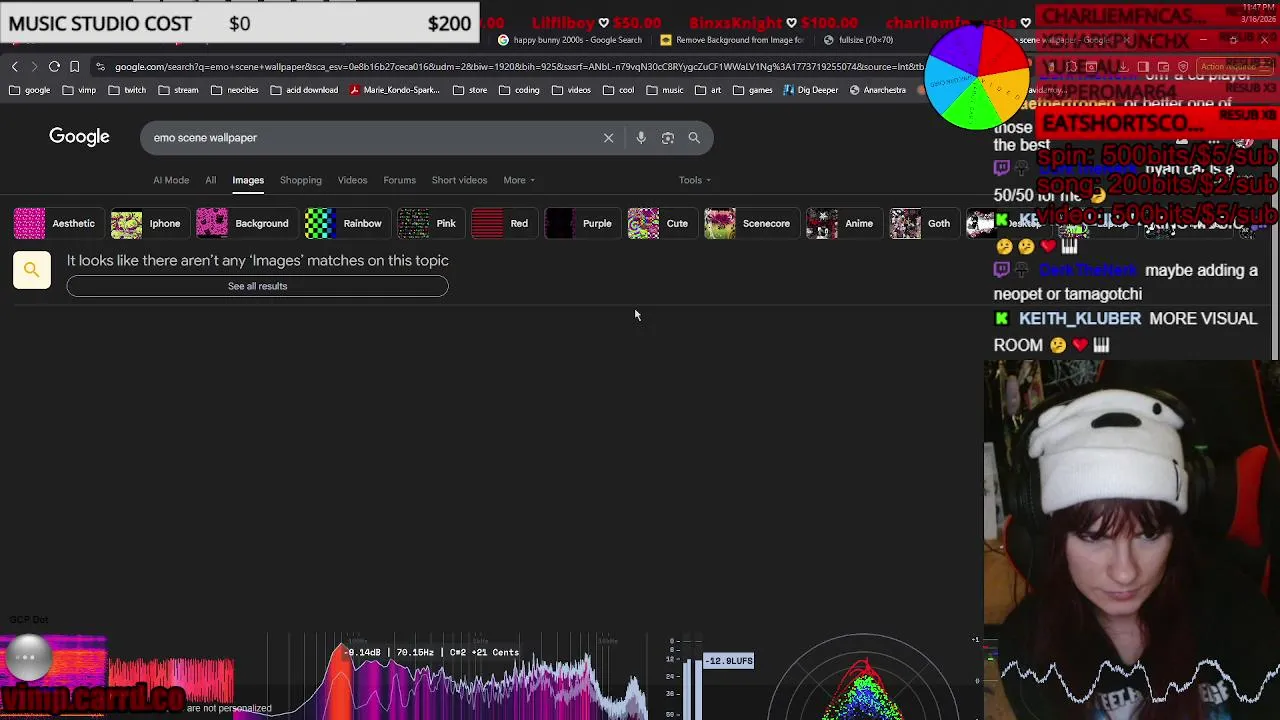The image size is (1280, 720).
Task: Open the 'cool' bookmarks folder
Action: click(x=619, y=90)
